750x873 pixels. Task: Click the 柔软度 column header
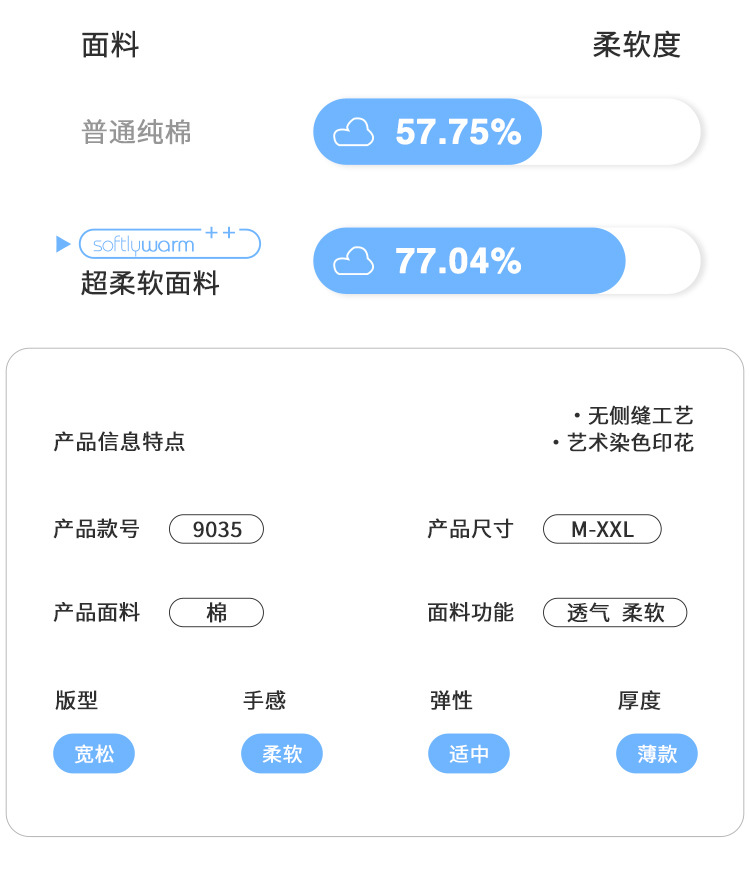coord(636,45)
